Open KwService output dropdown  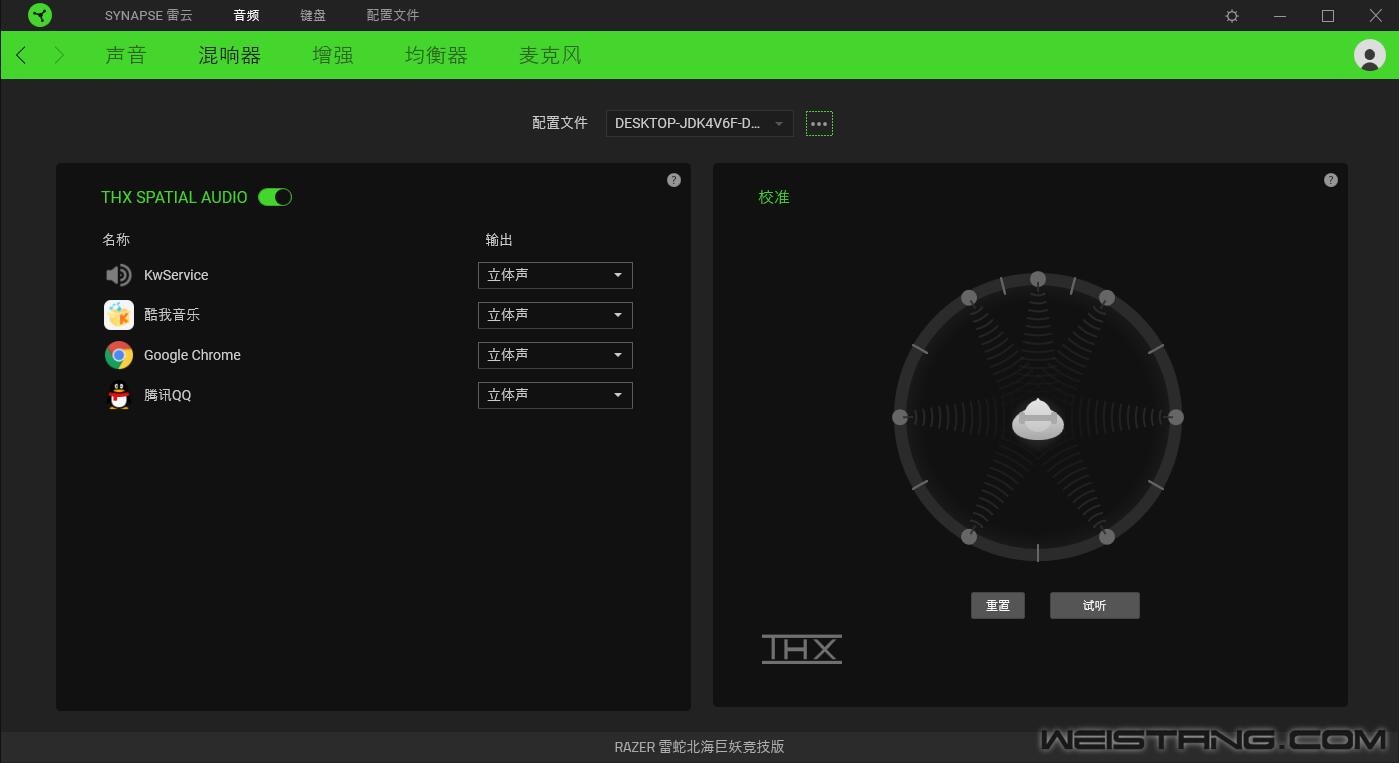tap(555, 275)
